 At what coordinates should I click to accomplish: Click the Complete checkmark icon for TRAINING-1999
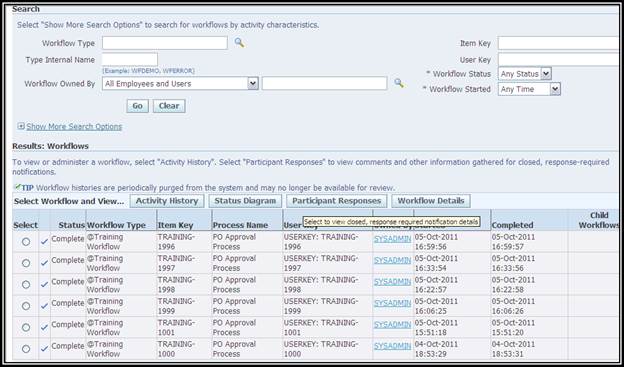(45, 306)
